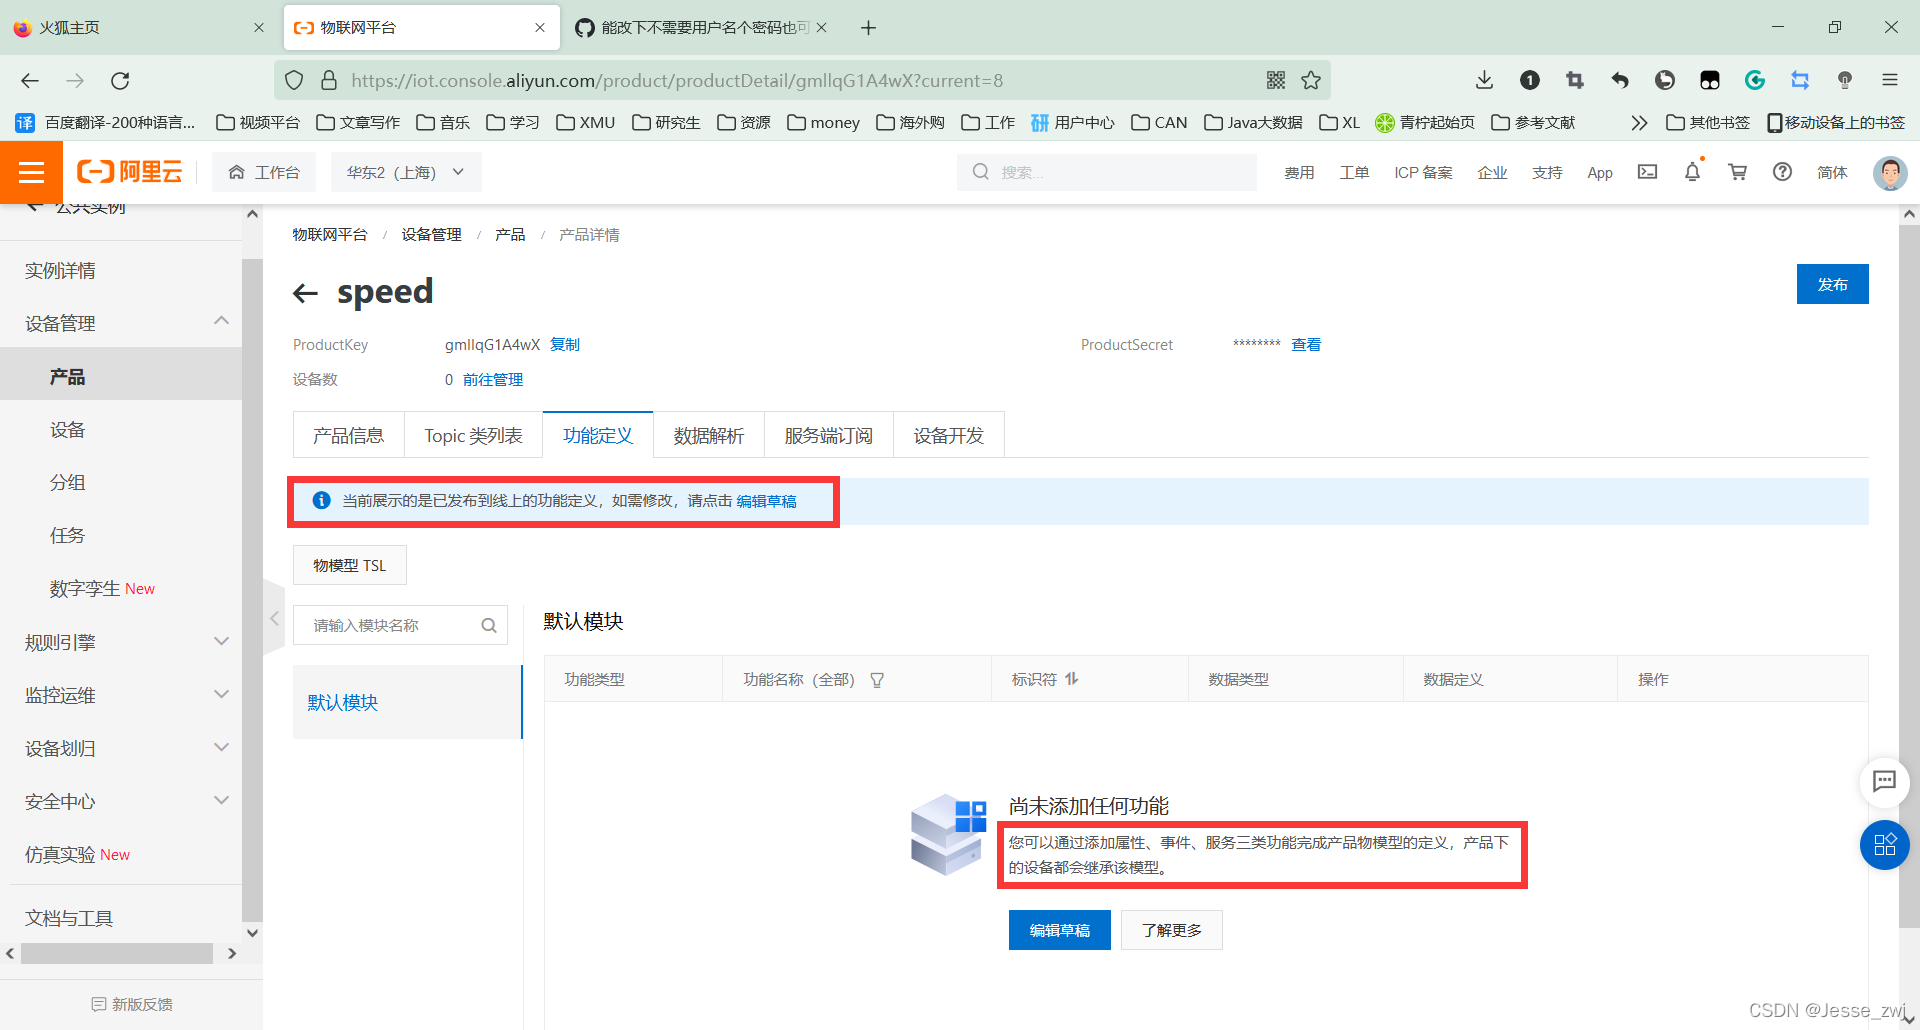Click the 编辑草稿 button
1920x1030 pixels.
pyautogui.click(x=1059, y=929)
